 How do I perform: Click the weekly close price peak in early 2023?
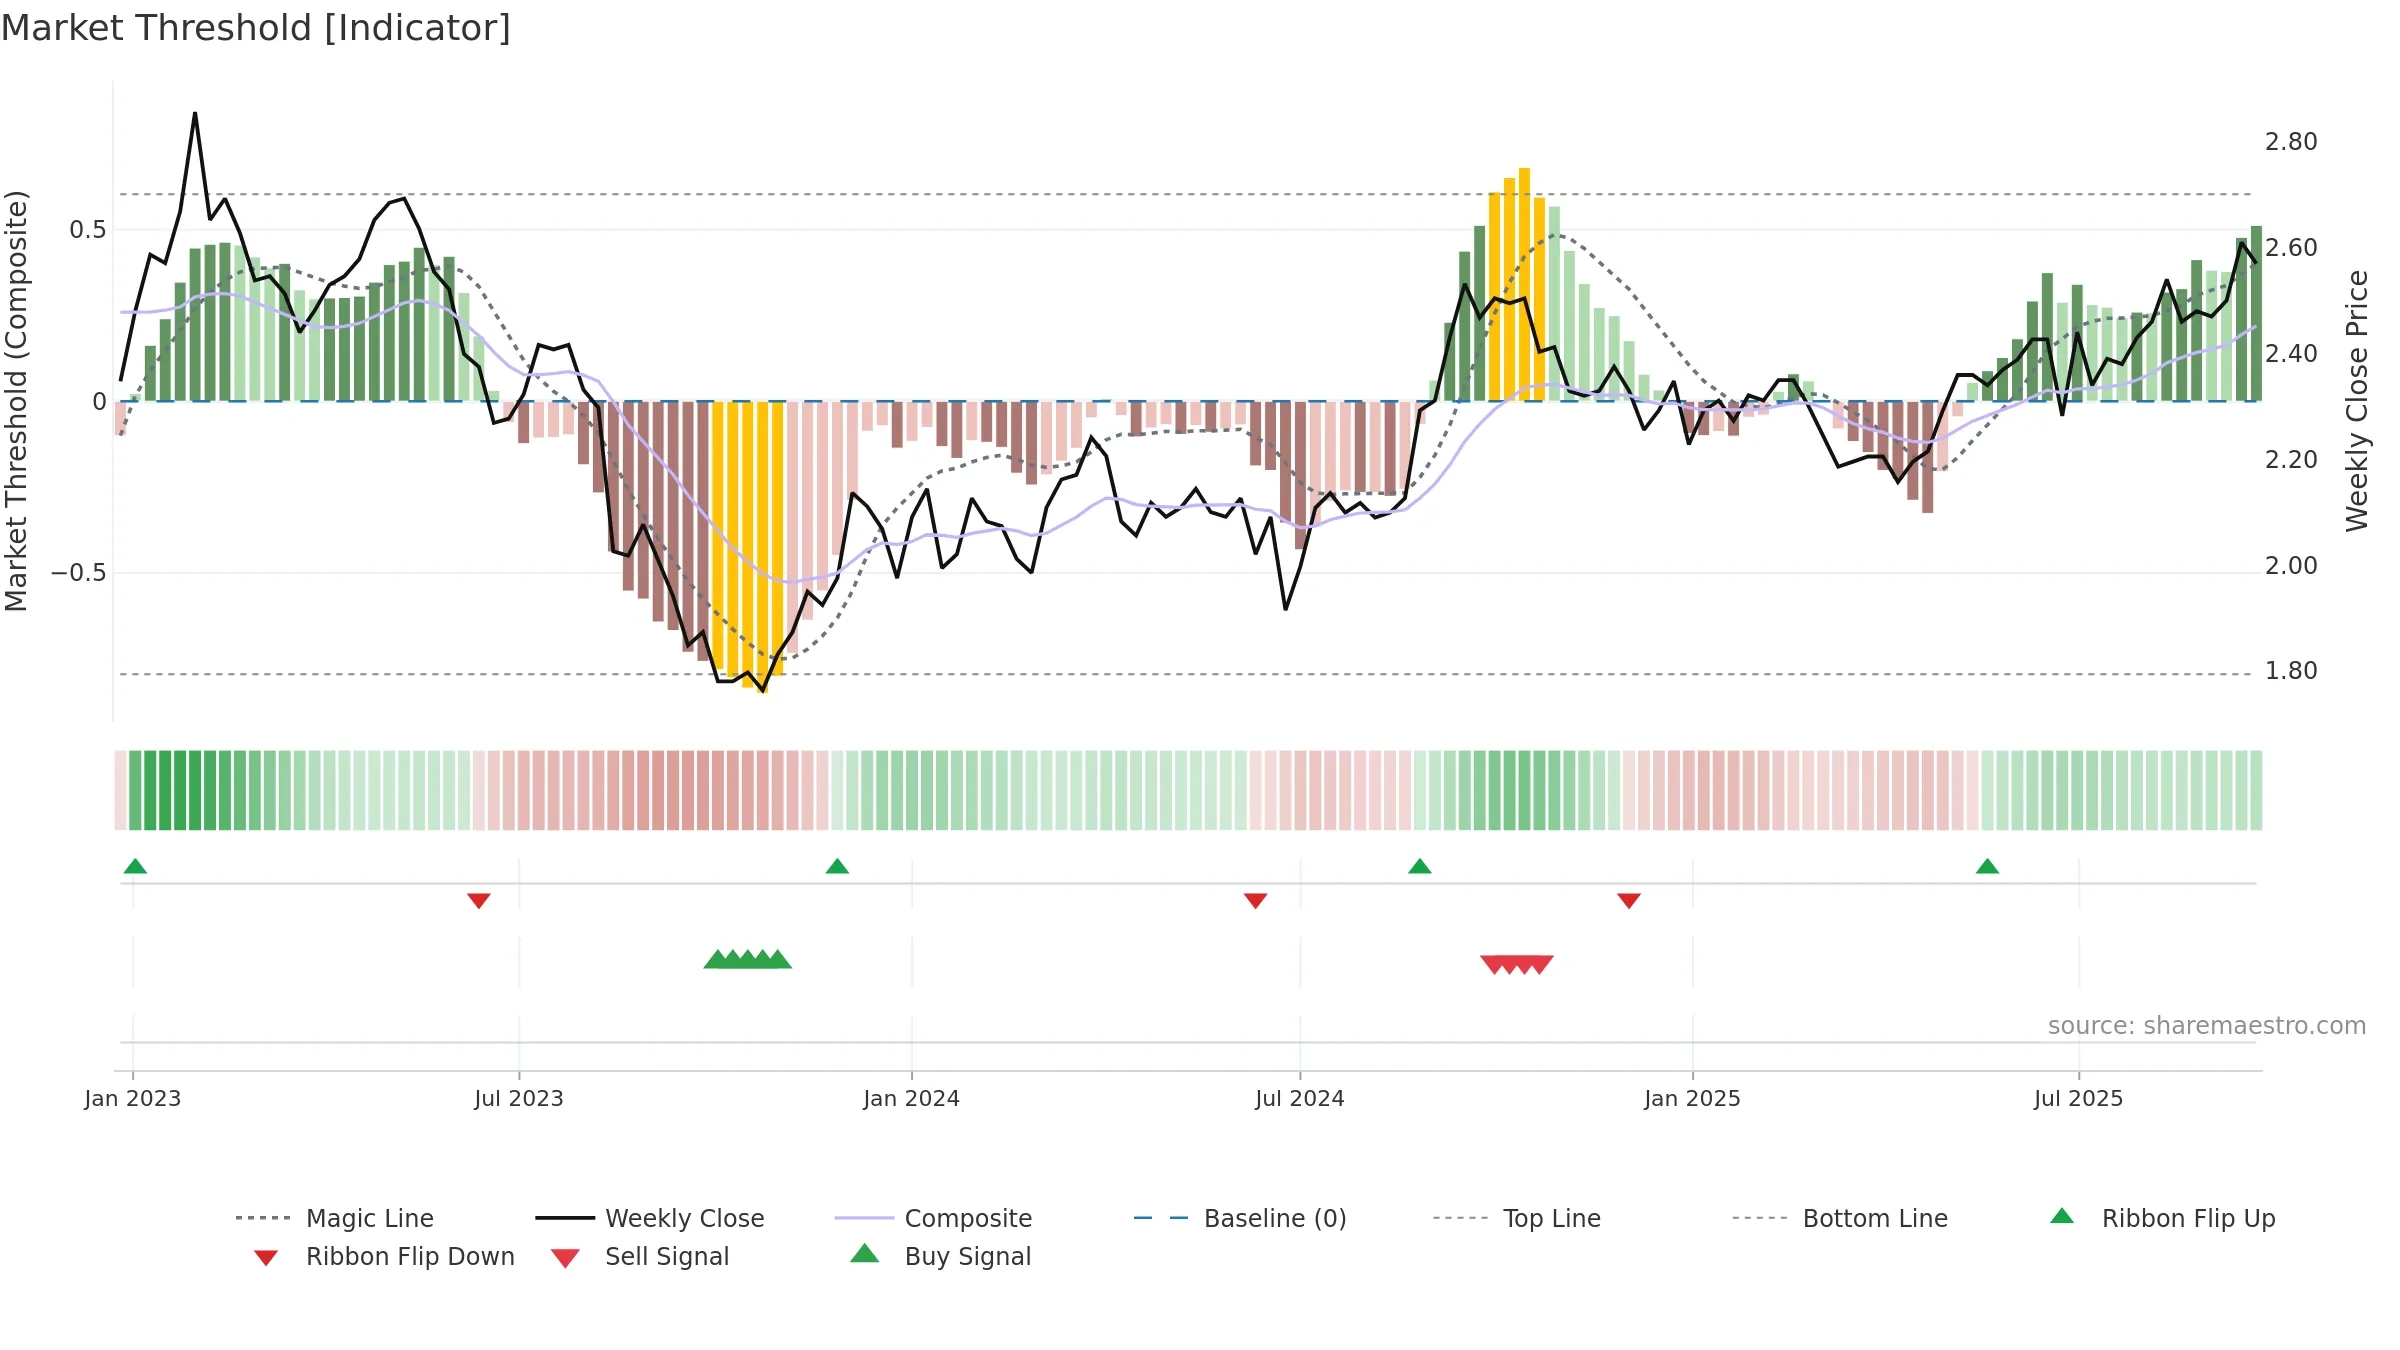(195, 114)
